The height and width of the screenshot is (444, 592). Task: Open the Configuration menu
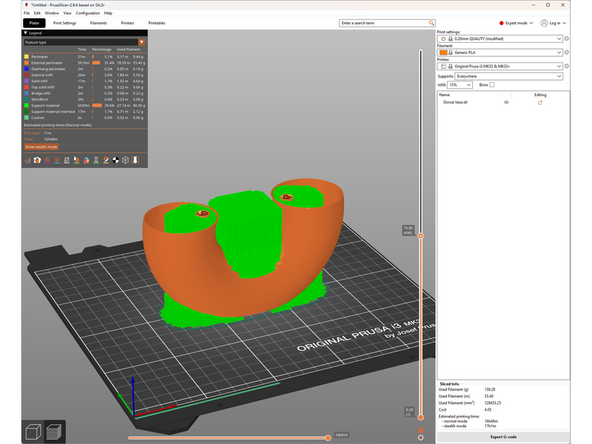88,13
